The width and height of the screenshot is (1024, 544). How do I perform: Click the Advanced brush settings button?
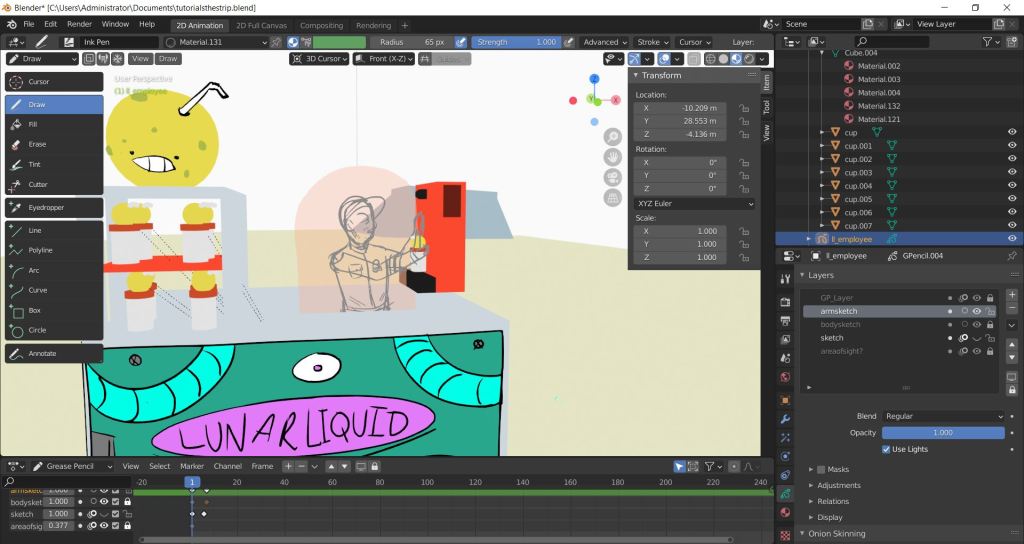pos(605,42)
